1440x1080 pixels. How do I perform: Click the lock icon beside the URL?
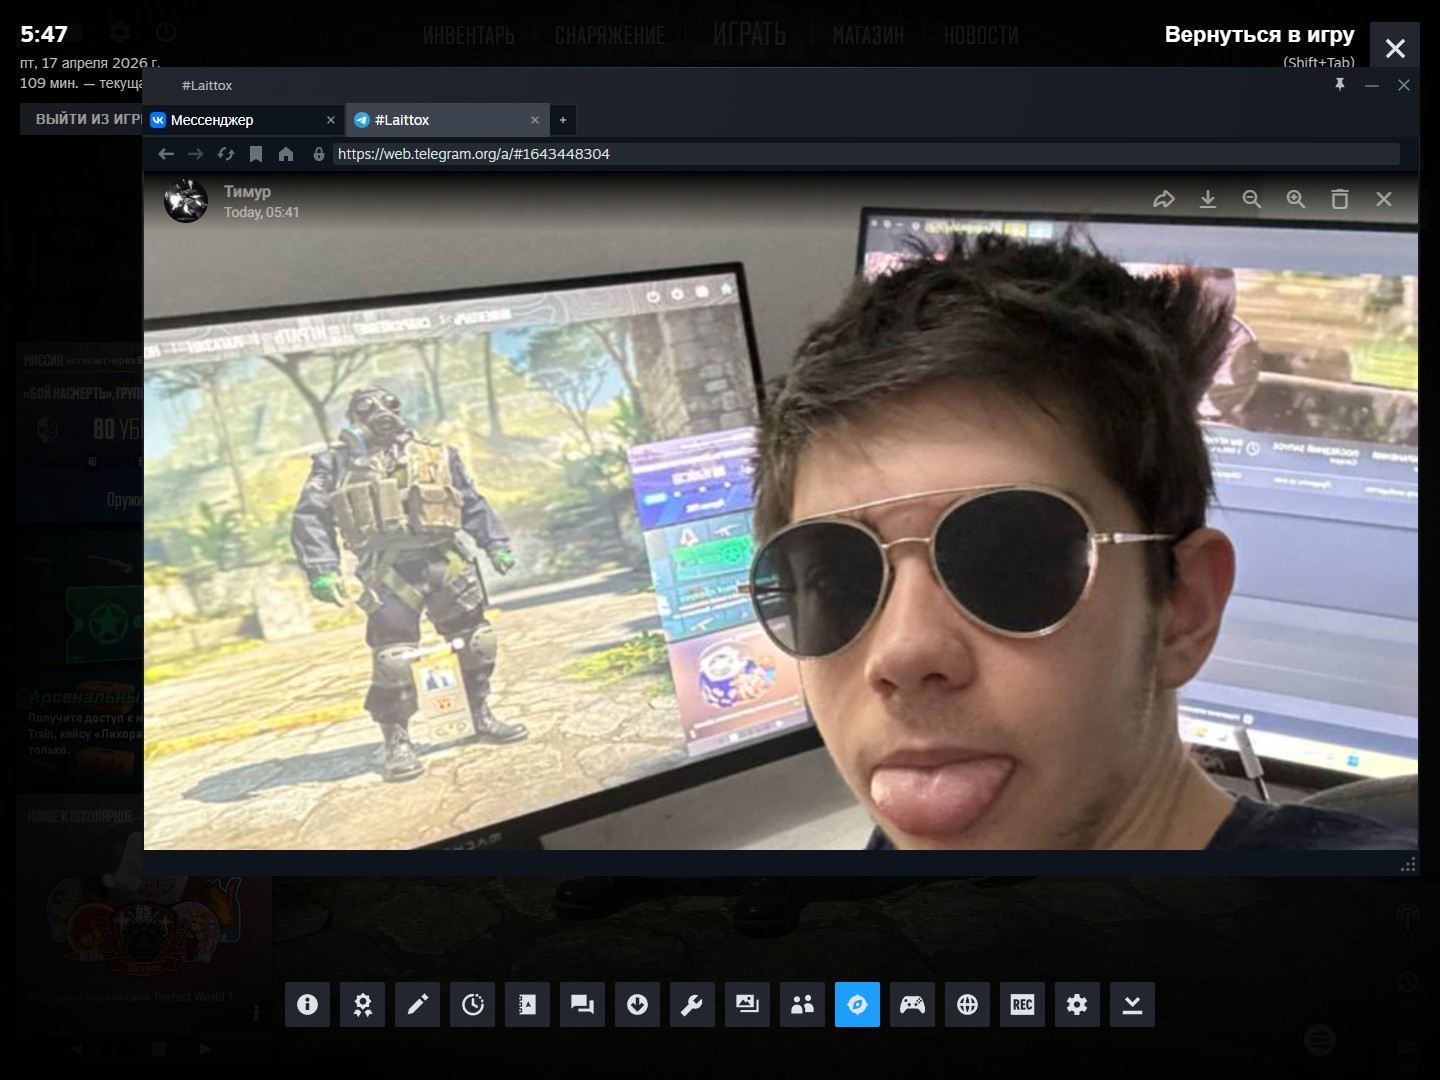click(319, 154)
